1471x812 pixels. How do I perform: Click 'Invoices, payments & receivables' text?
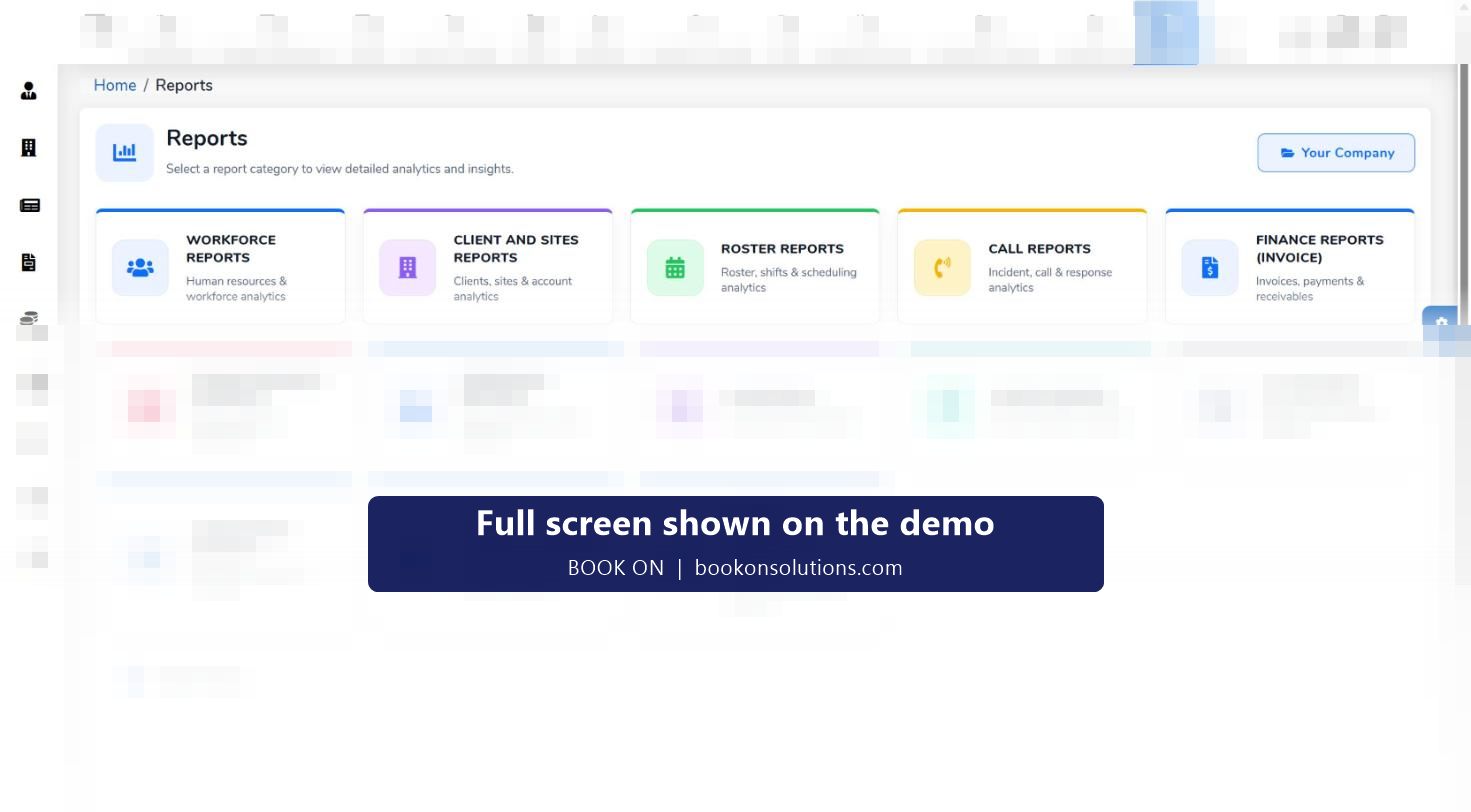1310,289
